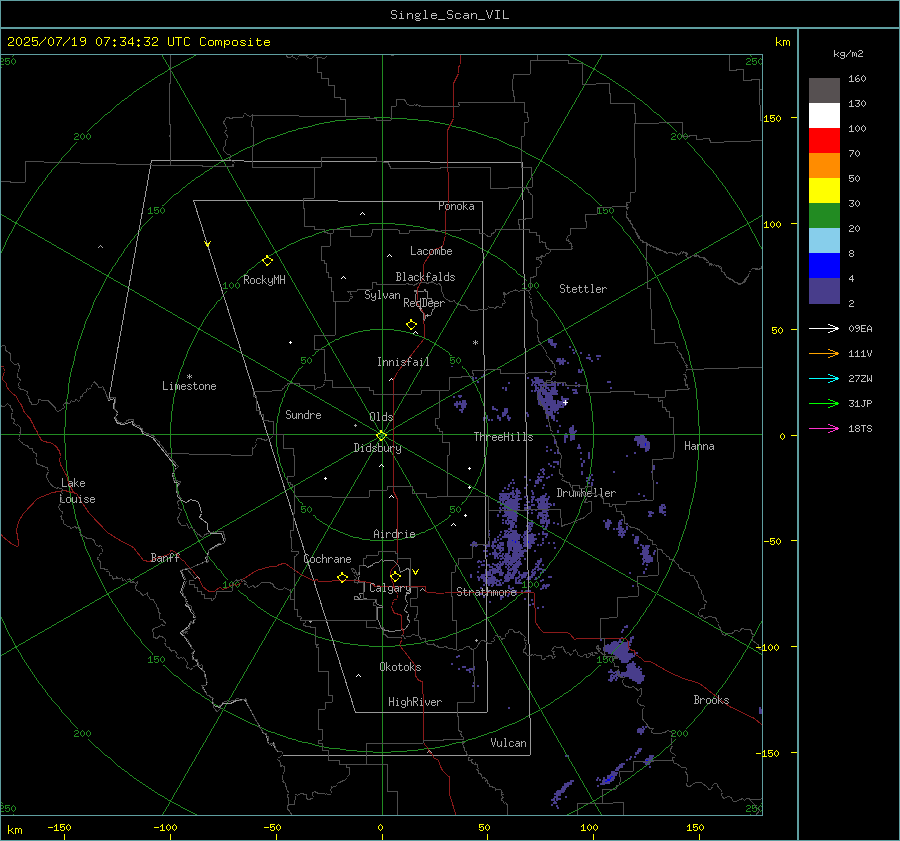Screen dimensions: 900x841
Task: Click the 31JP legend label
Action: [860, 404]
